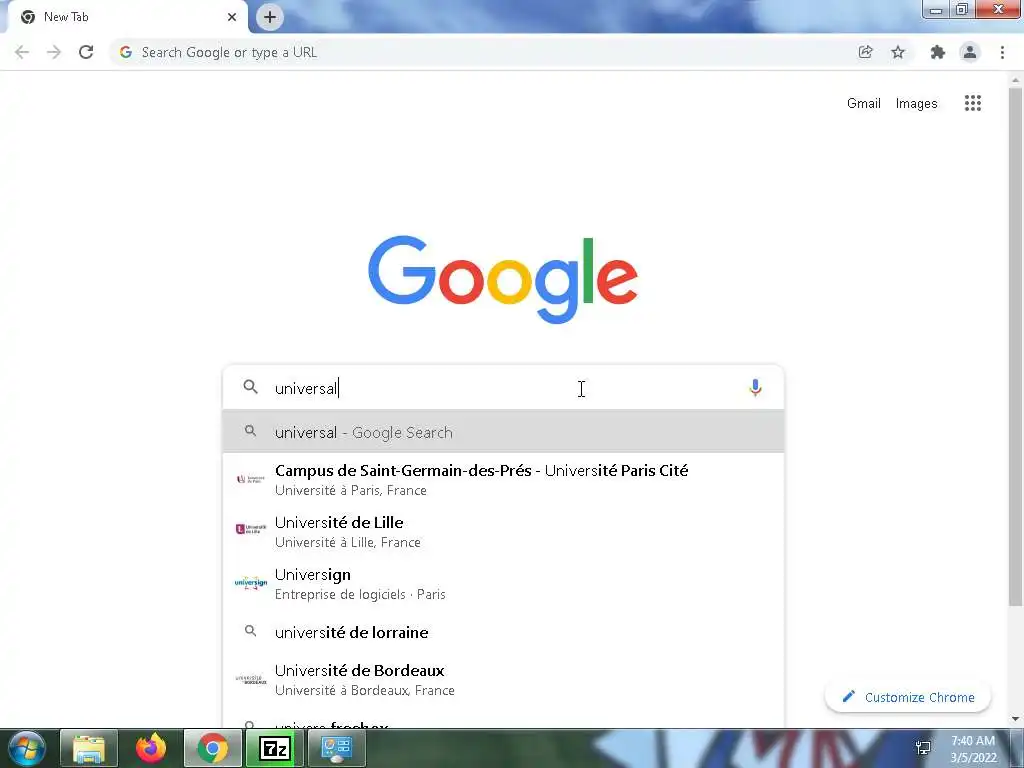Click the magnifier beside 'université de lorraine'
The width and height of the screenshot is (1024, 768).
click(251, 631)
